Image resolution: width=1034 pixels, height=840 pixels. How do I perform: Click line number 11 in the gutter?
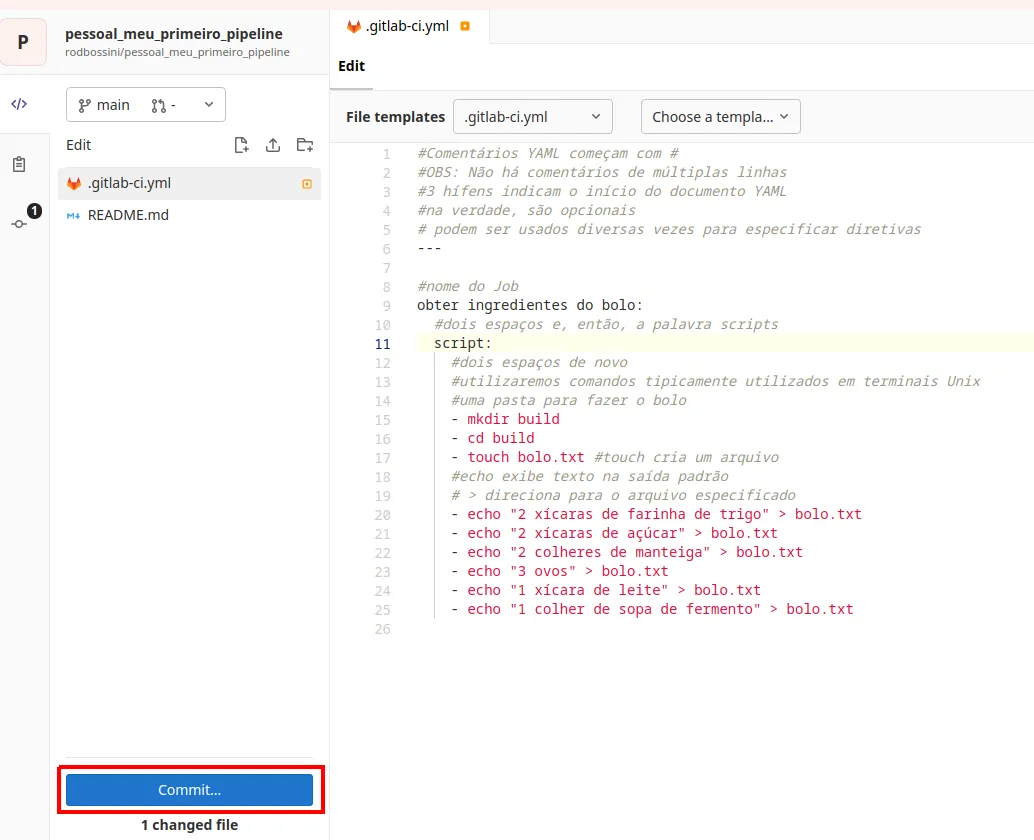382,344
